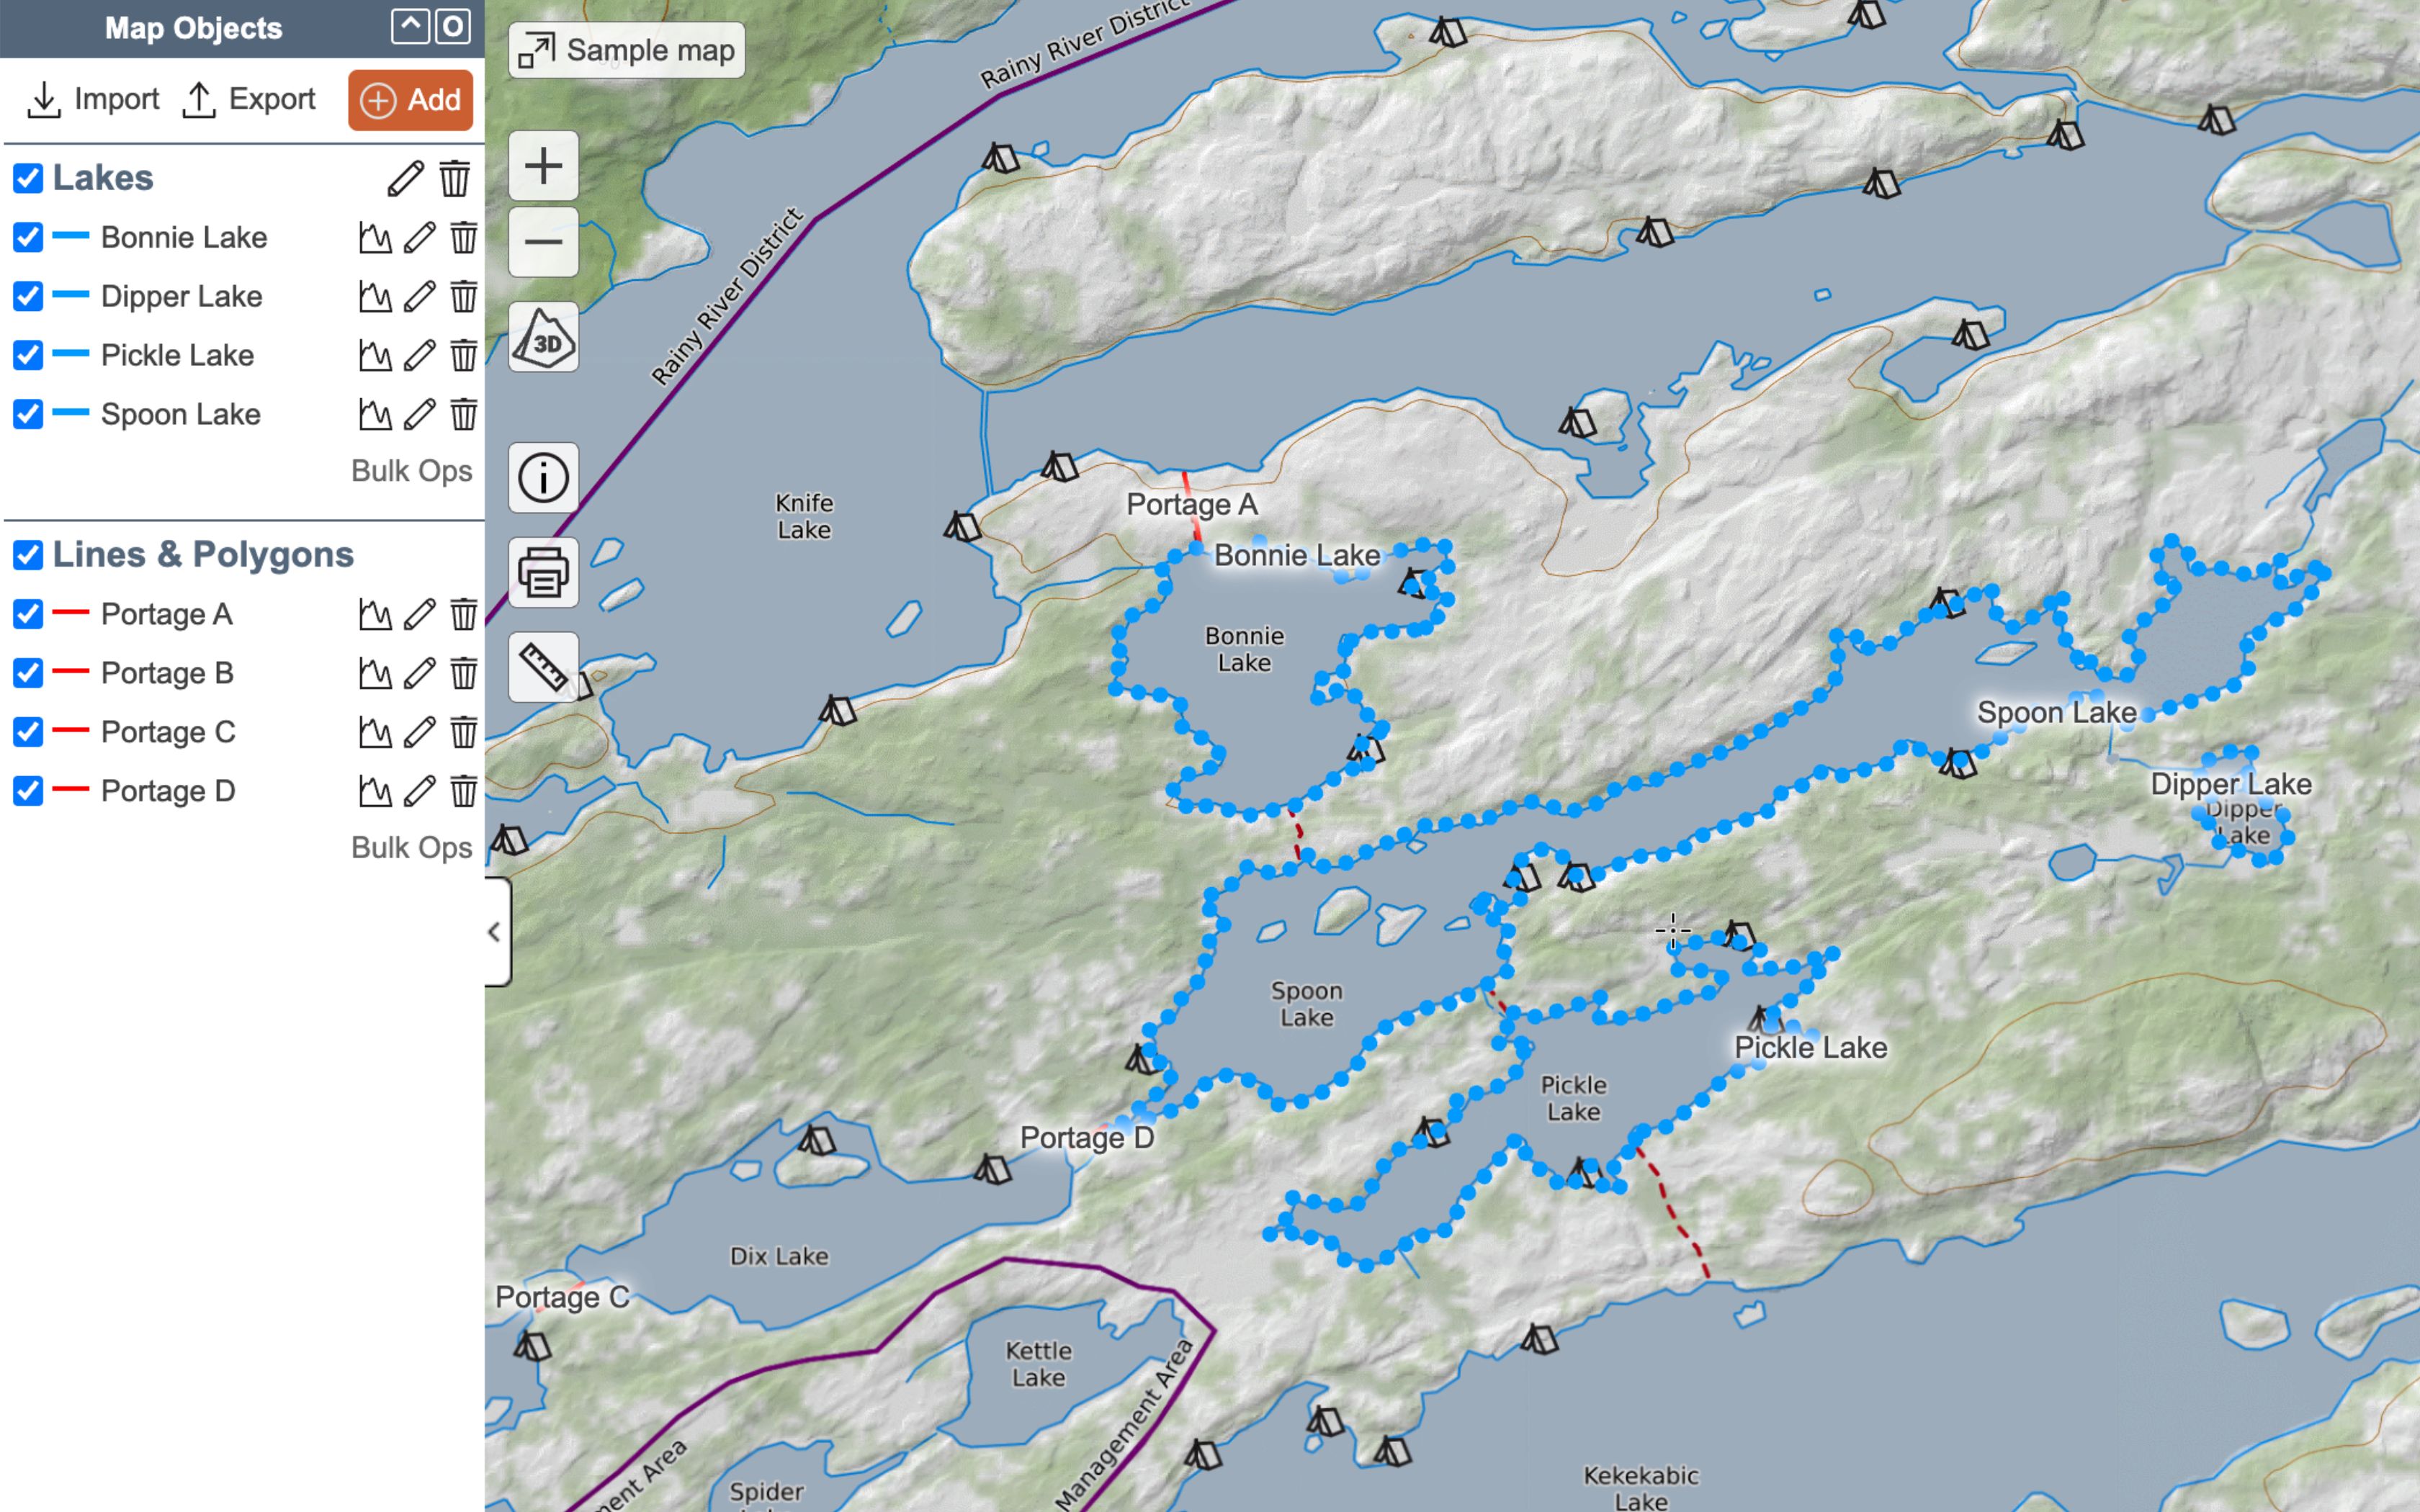Collapse sidebar with left chevron handle
Viewport: 2420px width, 1512px height.
[x=495, y=932]
